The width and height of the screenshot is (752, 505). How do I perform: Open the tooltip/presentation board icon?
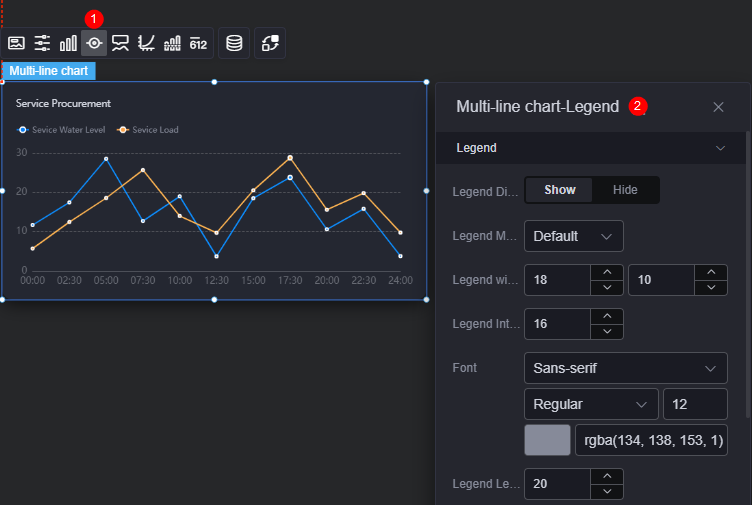pyautogui.click(x=120, y=43)
